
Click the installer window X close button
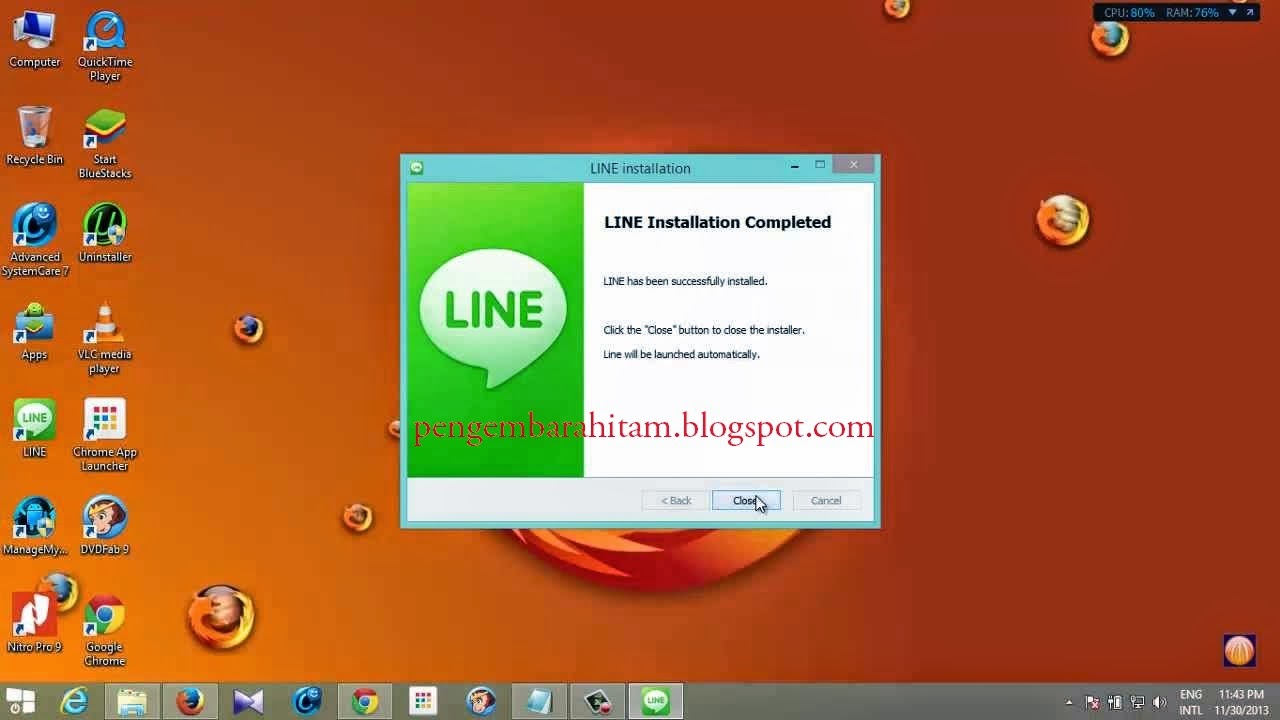point(853,165)
